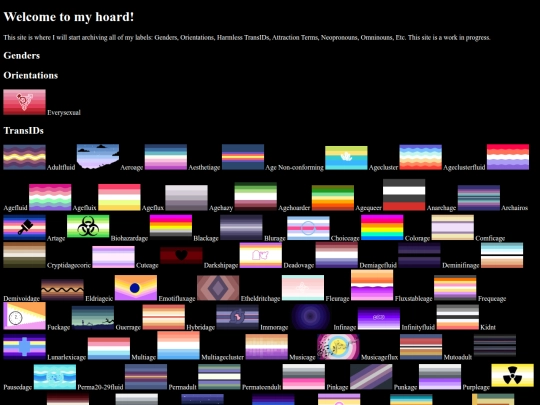The width and height of the screenshot is (540, 405).
Task: Click the Musicageflux music notes flag
Action: tap(338, 347)
